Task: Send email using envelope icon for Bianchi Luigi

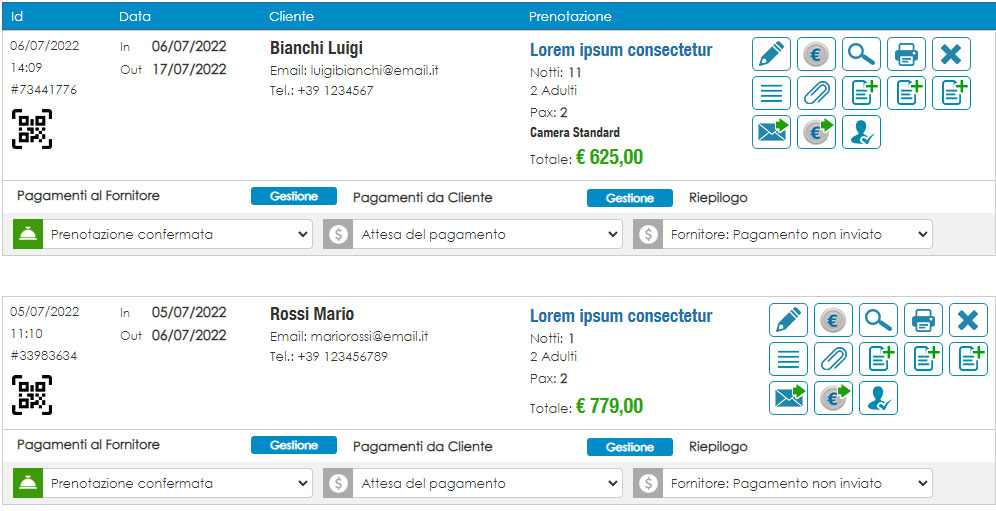Action: [x=771, y=132]
